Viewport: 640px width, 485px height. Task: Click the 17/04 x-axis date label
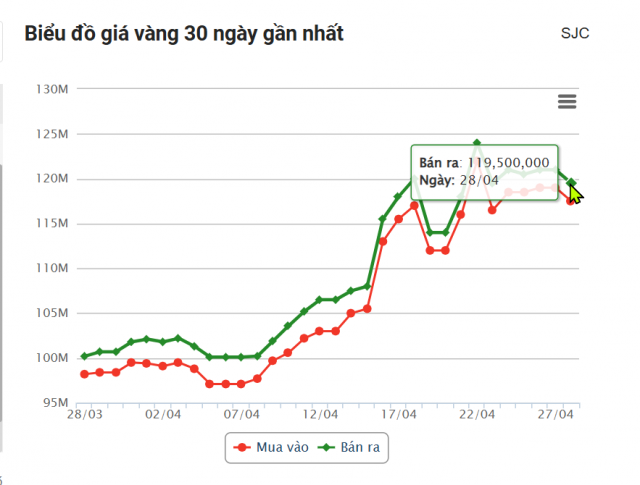(398, 414)
